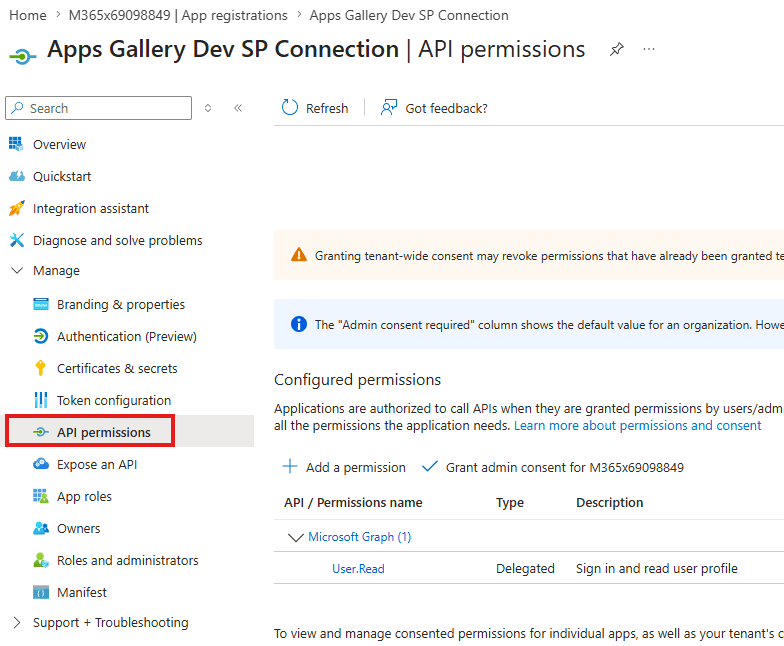The image size is (784, 646).
Task: Click the Owners people icon
Action: click(40, 528)
